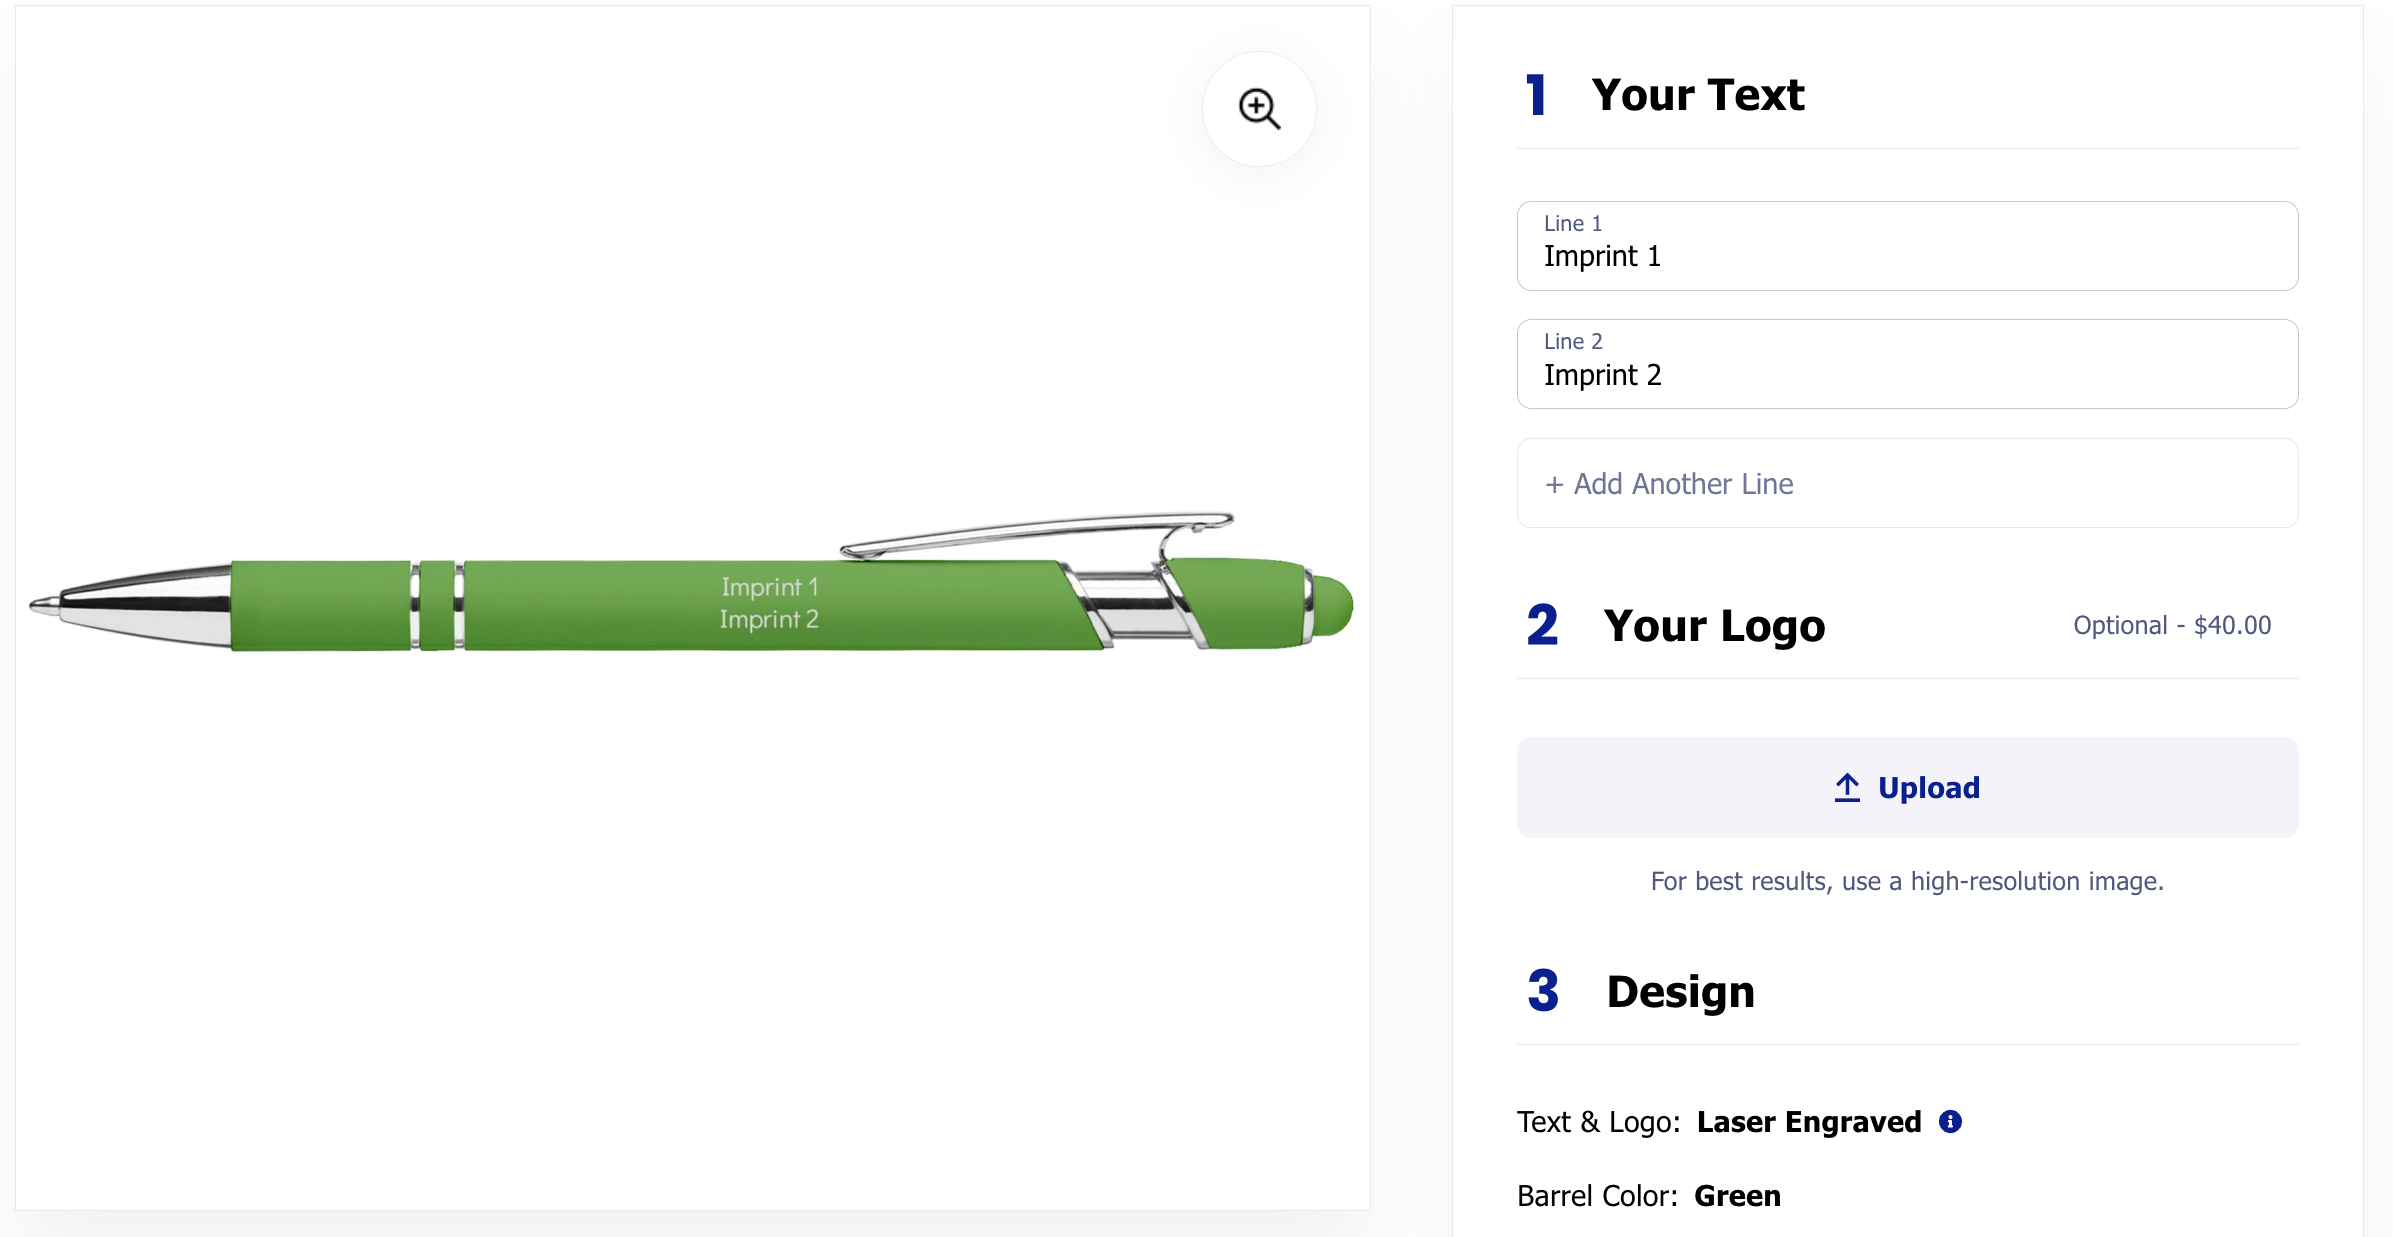Click the step number 3 marker
Image resolution: width=2393 pixels, height=1237 pixels.
click(x=1542, y=991)
